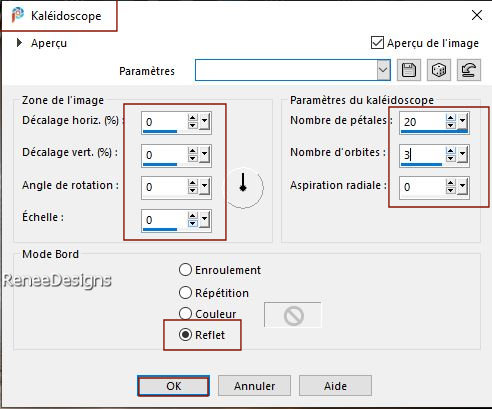Click the Échelle value field
492x409 pixels.
point(163,220)
